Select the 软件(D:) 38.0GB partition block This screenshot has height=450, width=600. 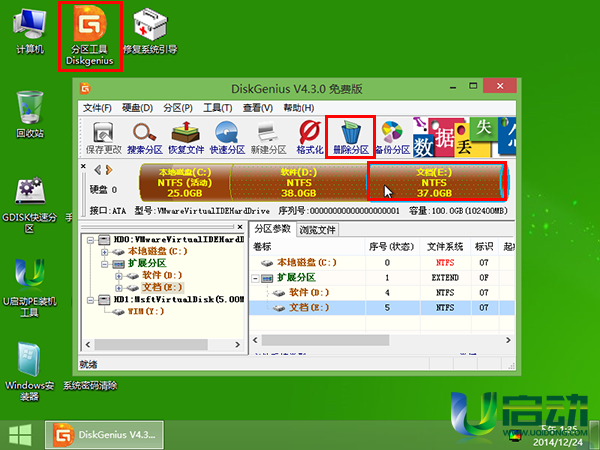pyautogui.click(x=299, y=183)
